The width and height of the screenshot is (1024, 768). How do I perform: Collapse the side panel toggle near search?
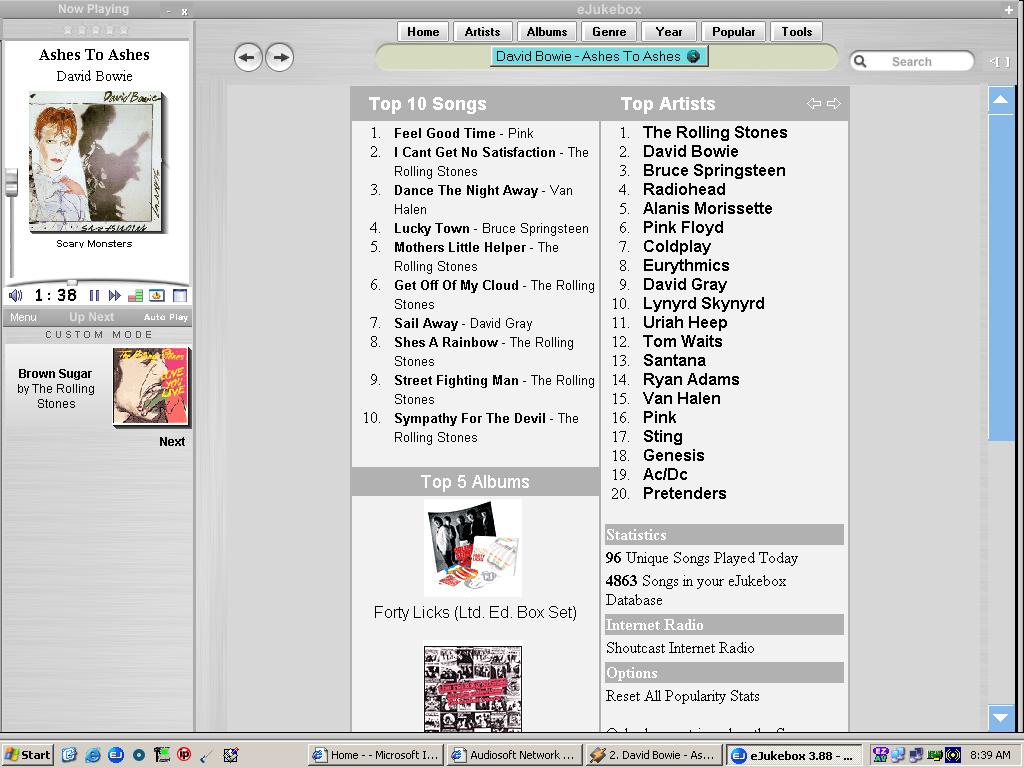pos(999,61)
